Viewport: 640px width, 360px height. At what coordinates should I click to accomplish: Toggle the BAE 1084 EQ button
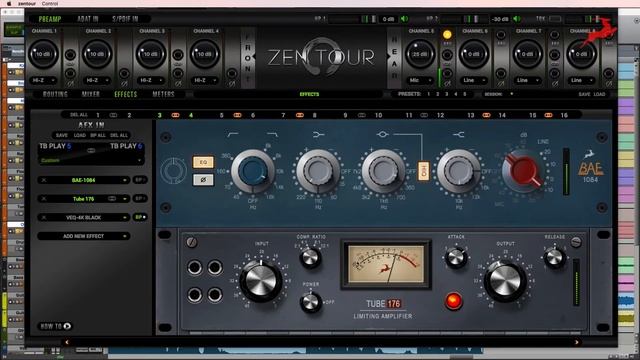click(203, 162)
